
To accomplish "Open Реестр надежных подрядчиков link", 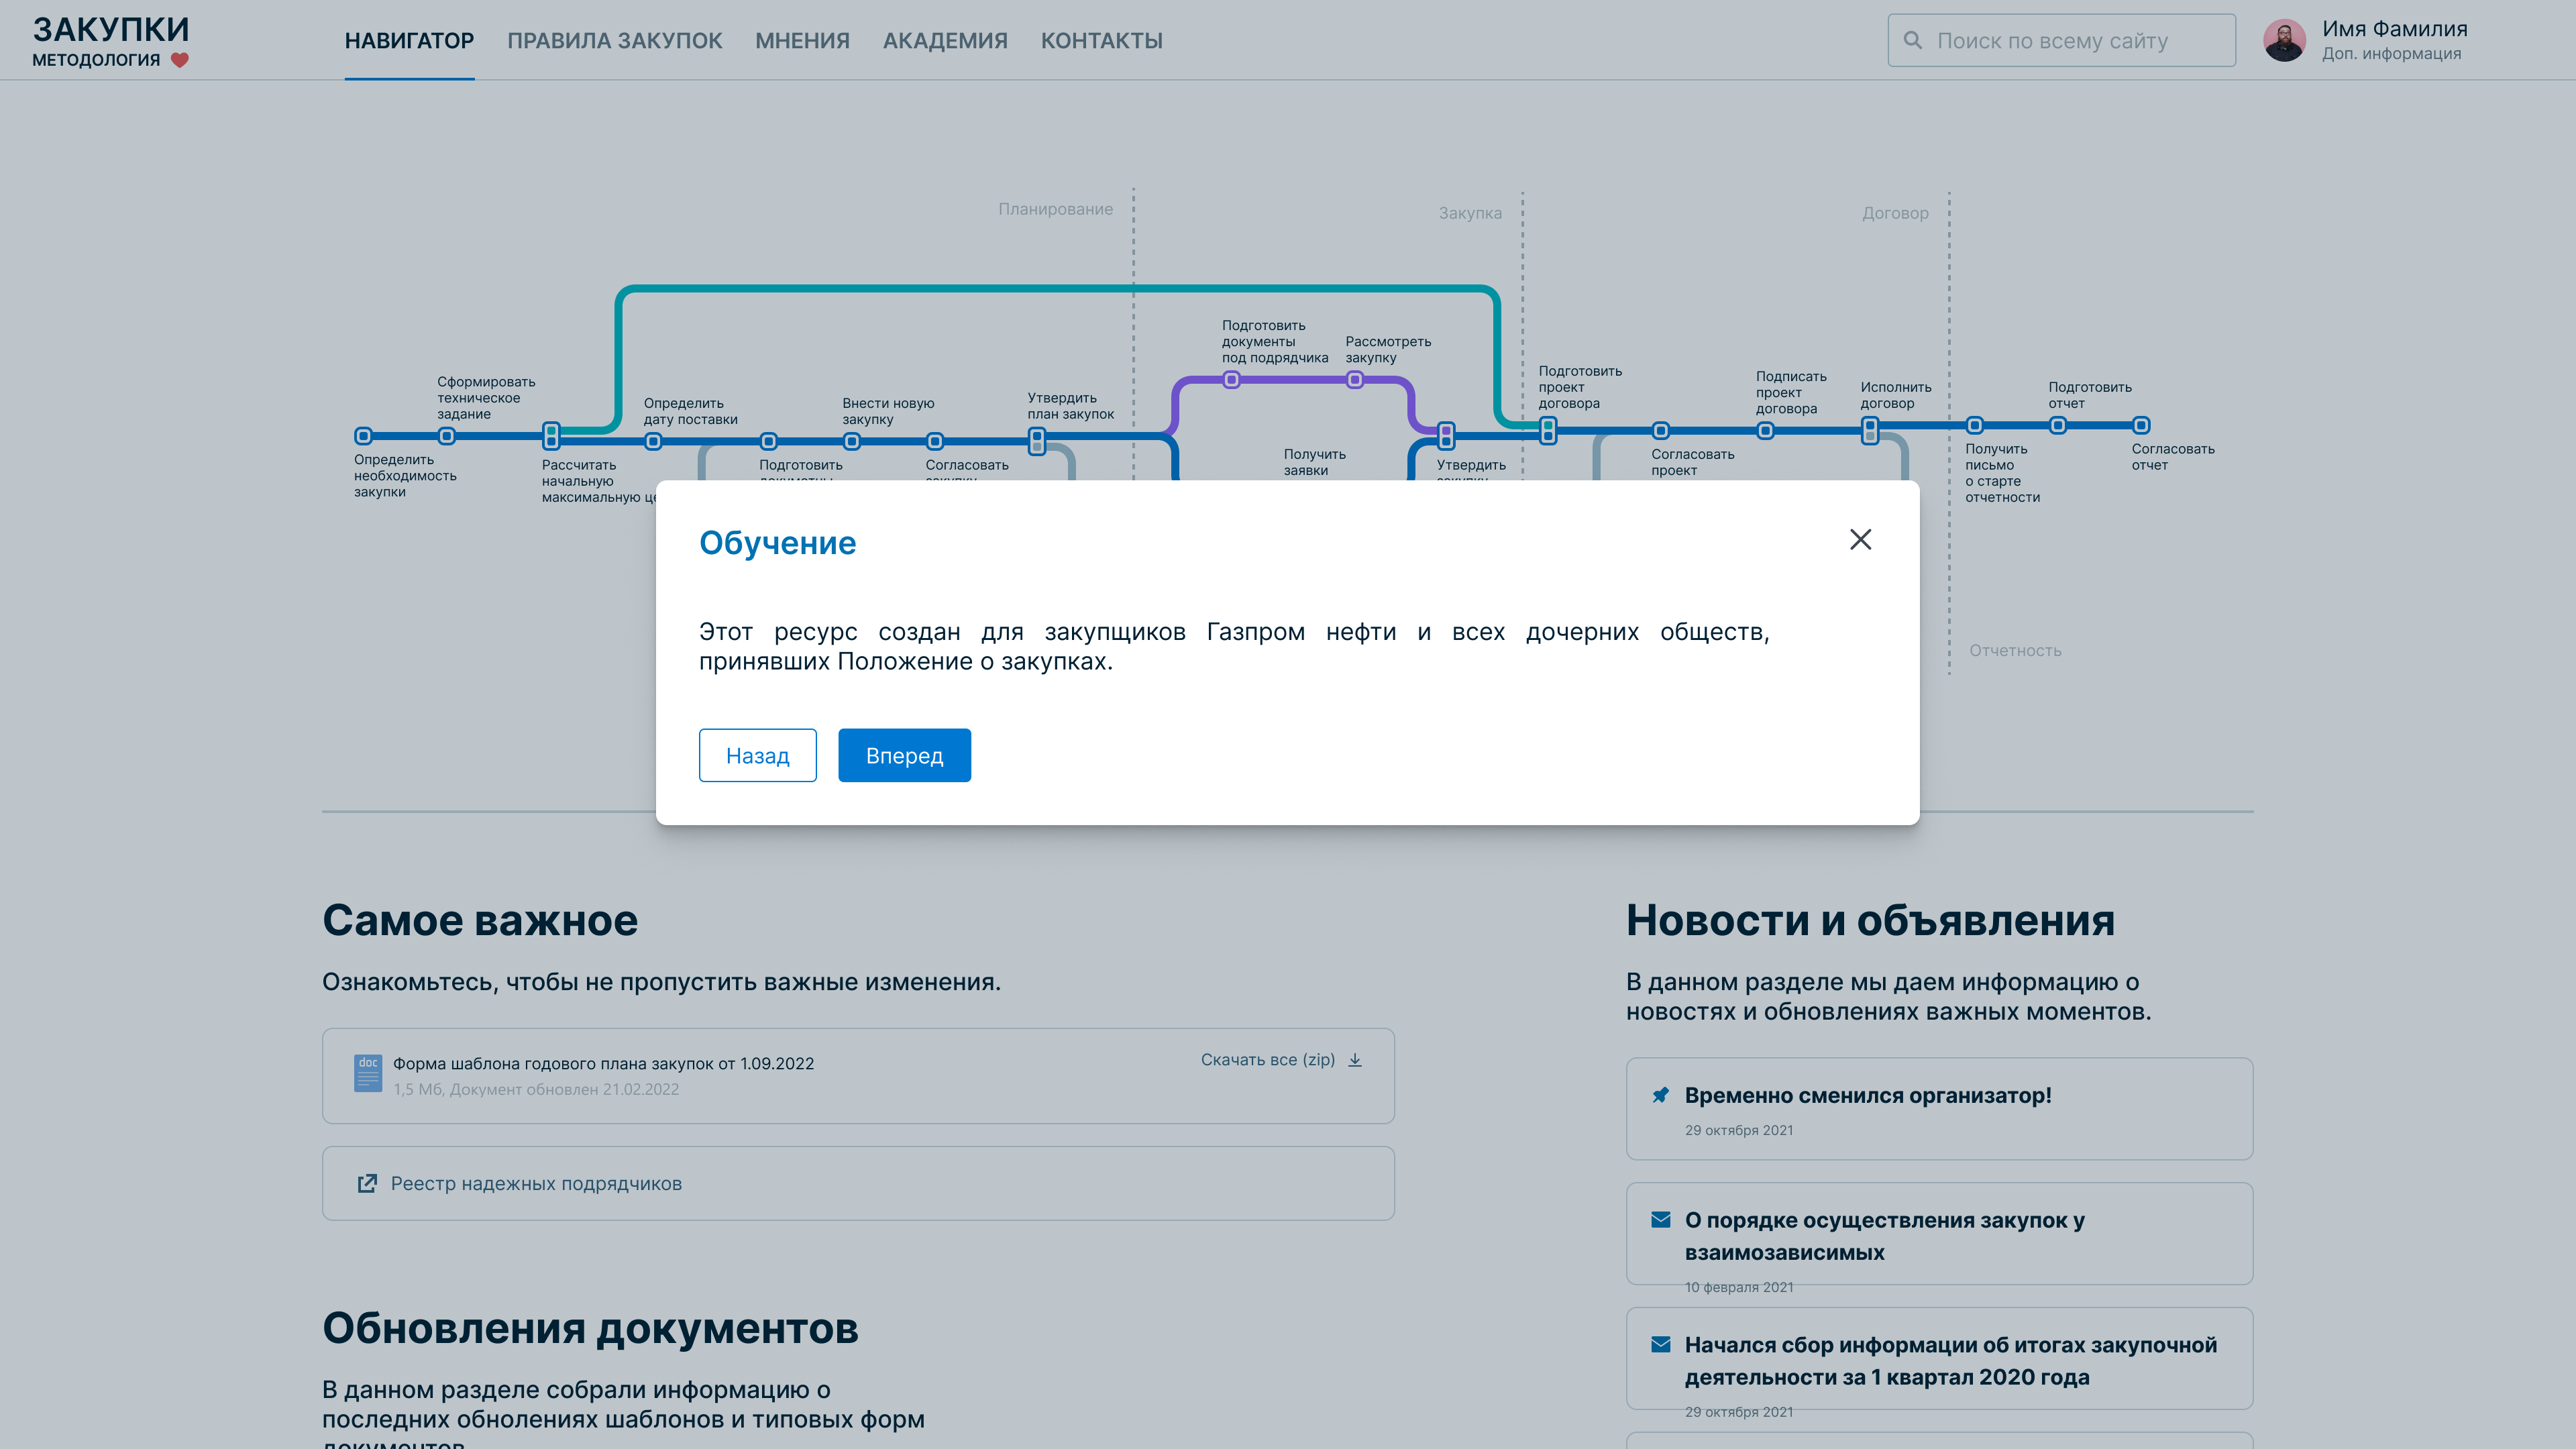I will point(536,1184).
